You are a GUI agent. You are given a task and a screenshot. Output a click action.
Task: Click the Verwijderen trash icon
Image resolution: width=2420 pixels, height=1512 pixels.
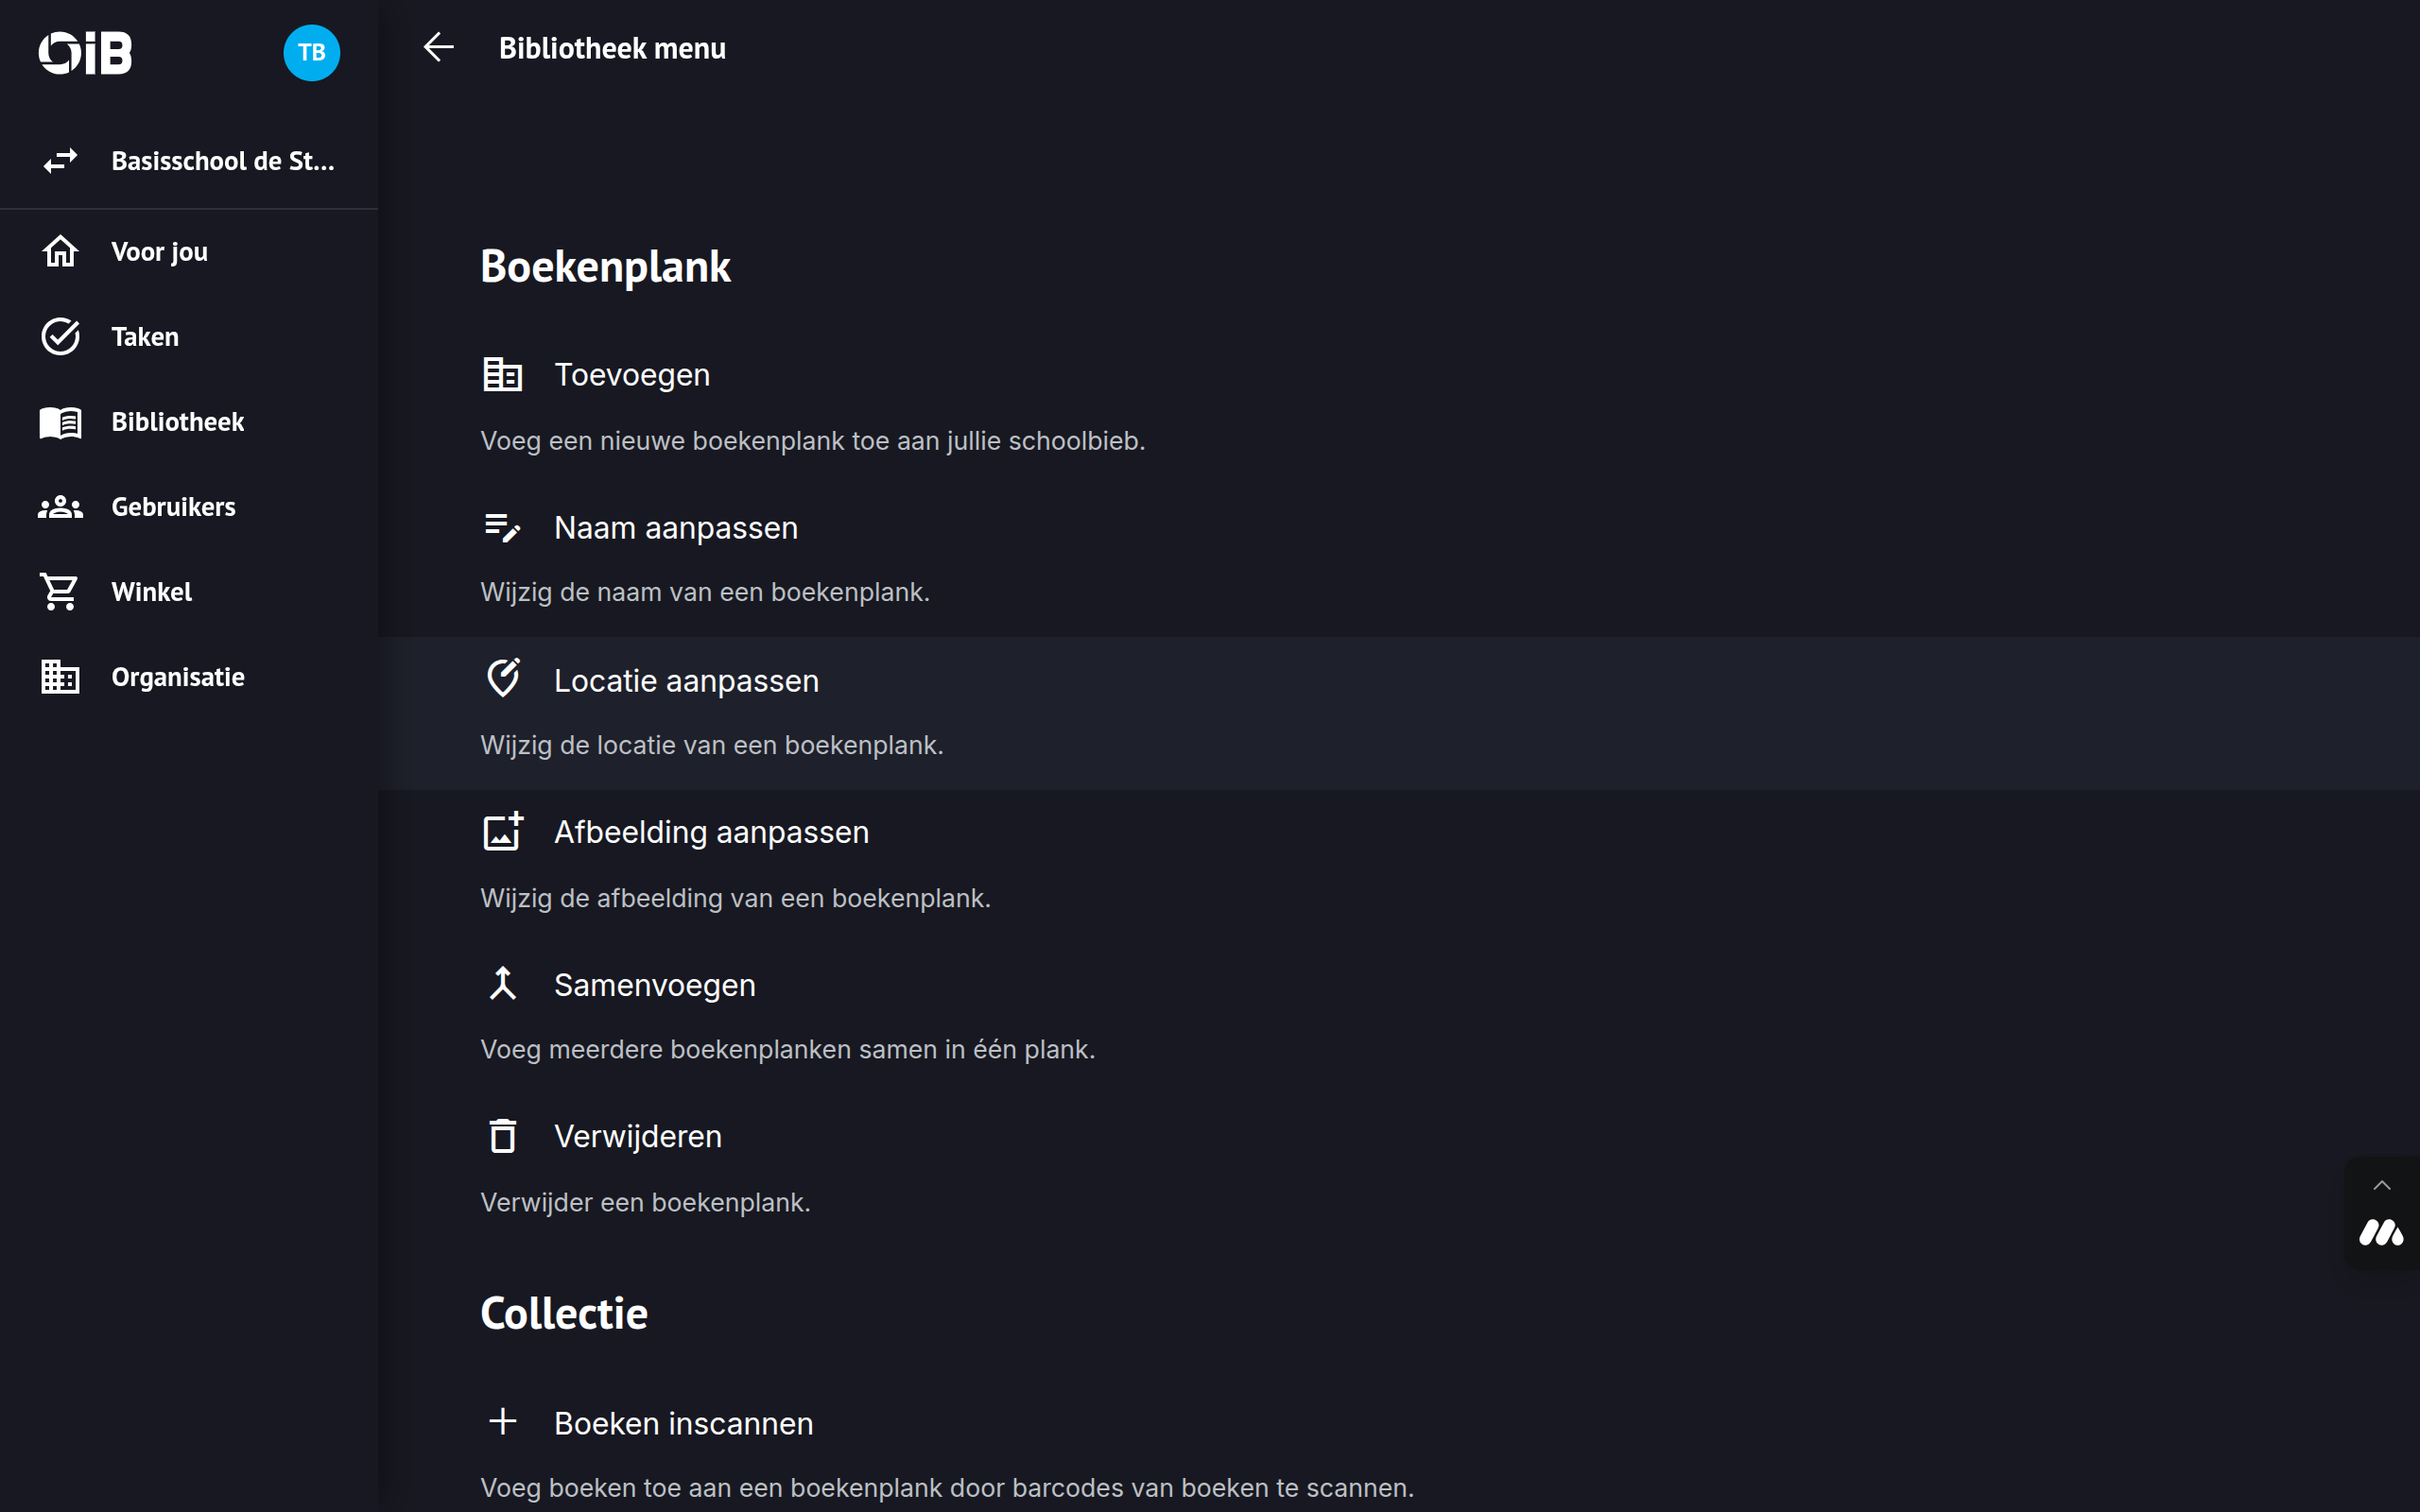click(502, 1136)
